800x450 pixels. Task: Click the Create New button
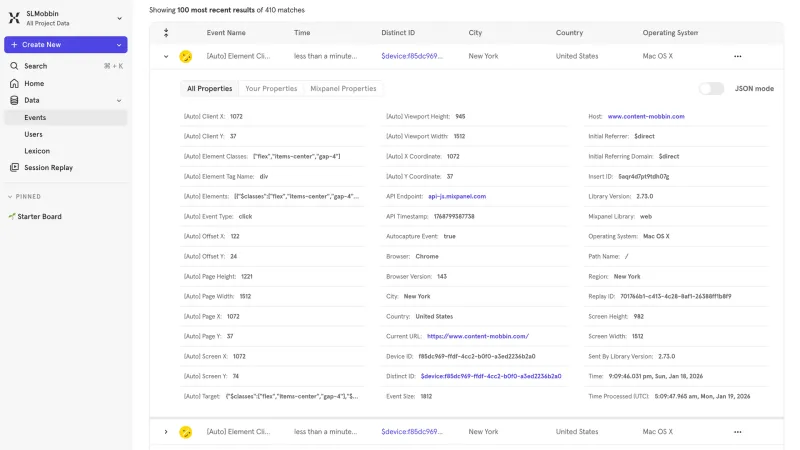[x=66, y=44]
